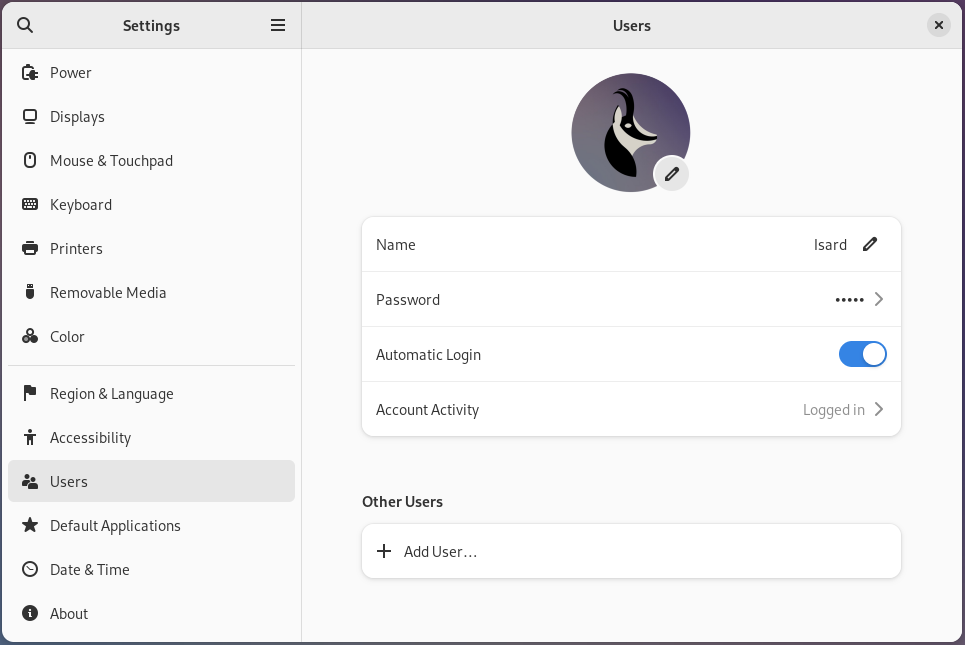Image resolution: width=965 pixels, height=645 pixels.
Task: Click the Removable Media USB icon
Action: click(30, 293)
